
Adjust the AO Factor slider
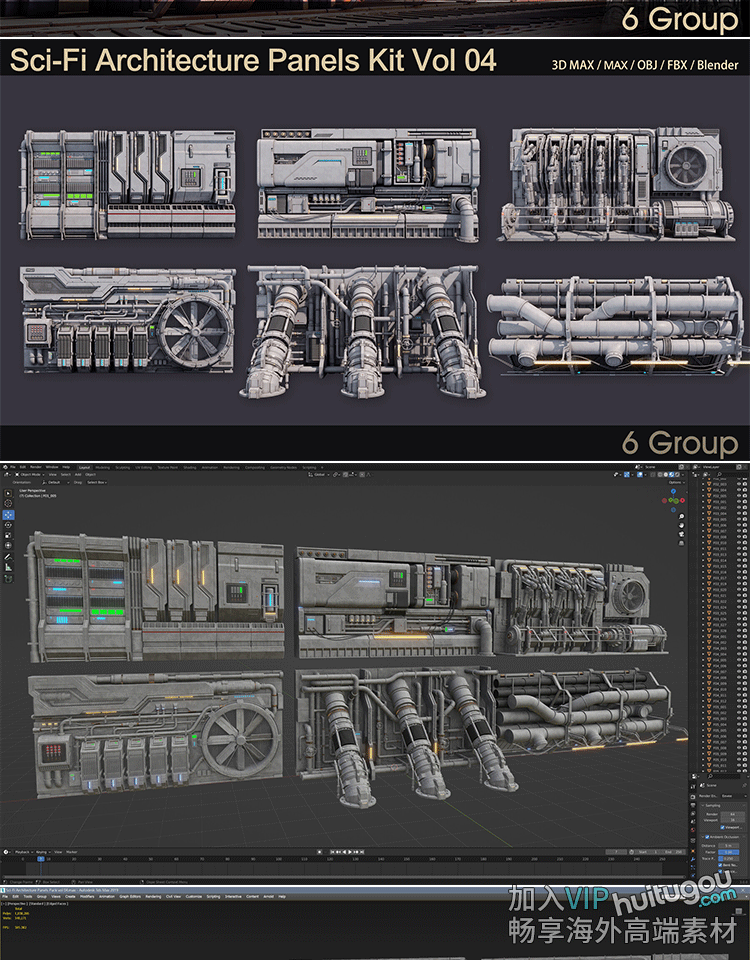(728, 852)
